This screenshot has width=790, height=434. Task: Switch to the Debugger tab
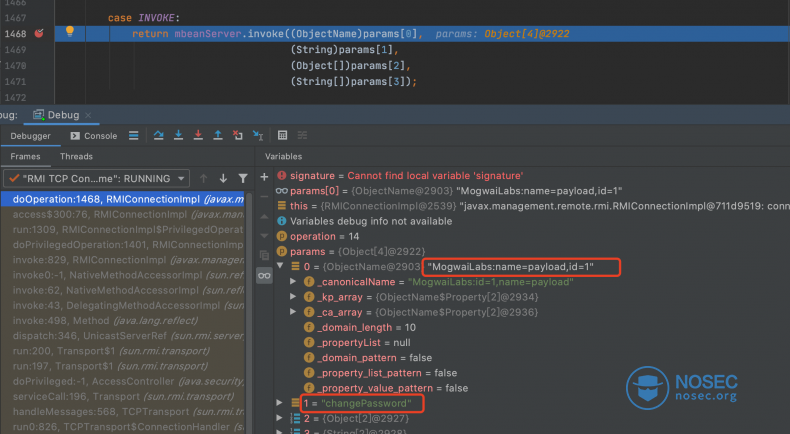coord(30,136)
